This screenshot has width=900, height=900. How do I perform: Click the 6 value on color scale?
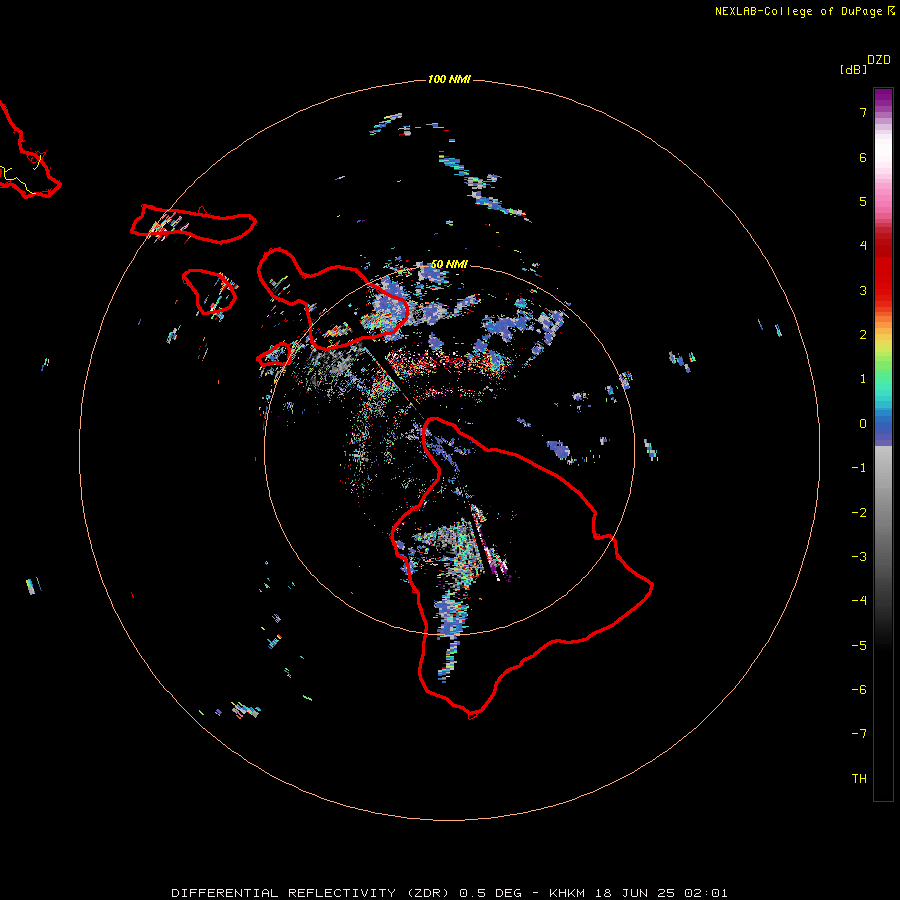(x=863, y=157)
